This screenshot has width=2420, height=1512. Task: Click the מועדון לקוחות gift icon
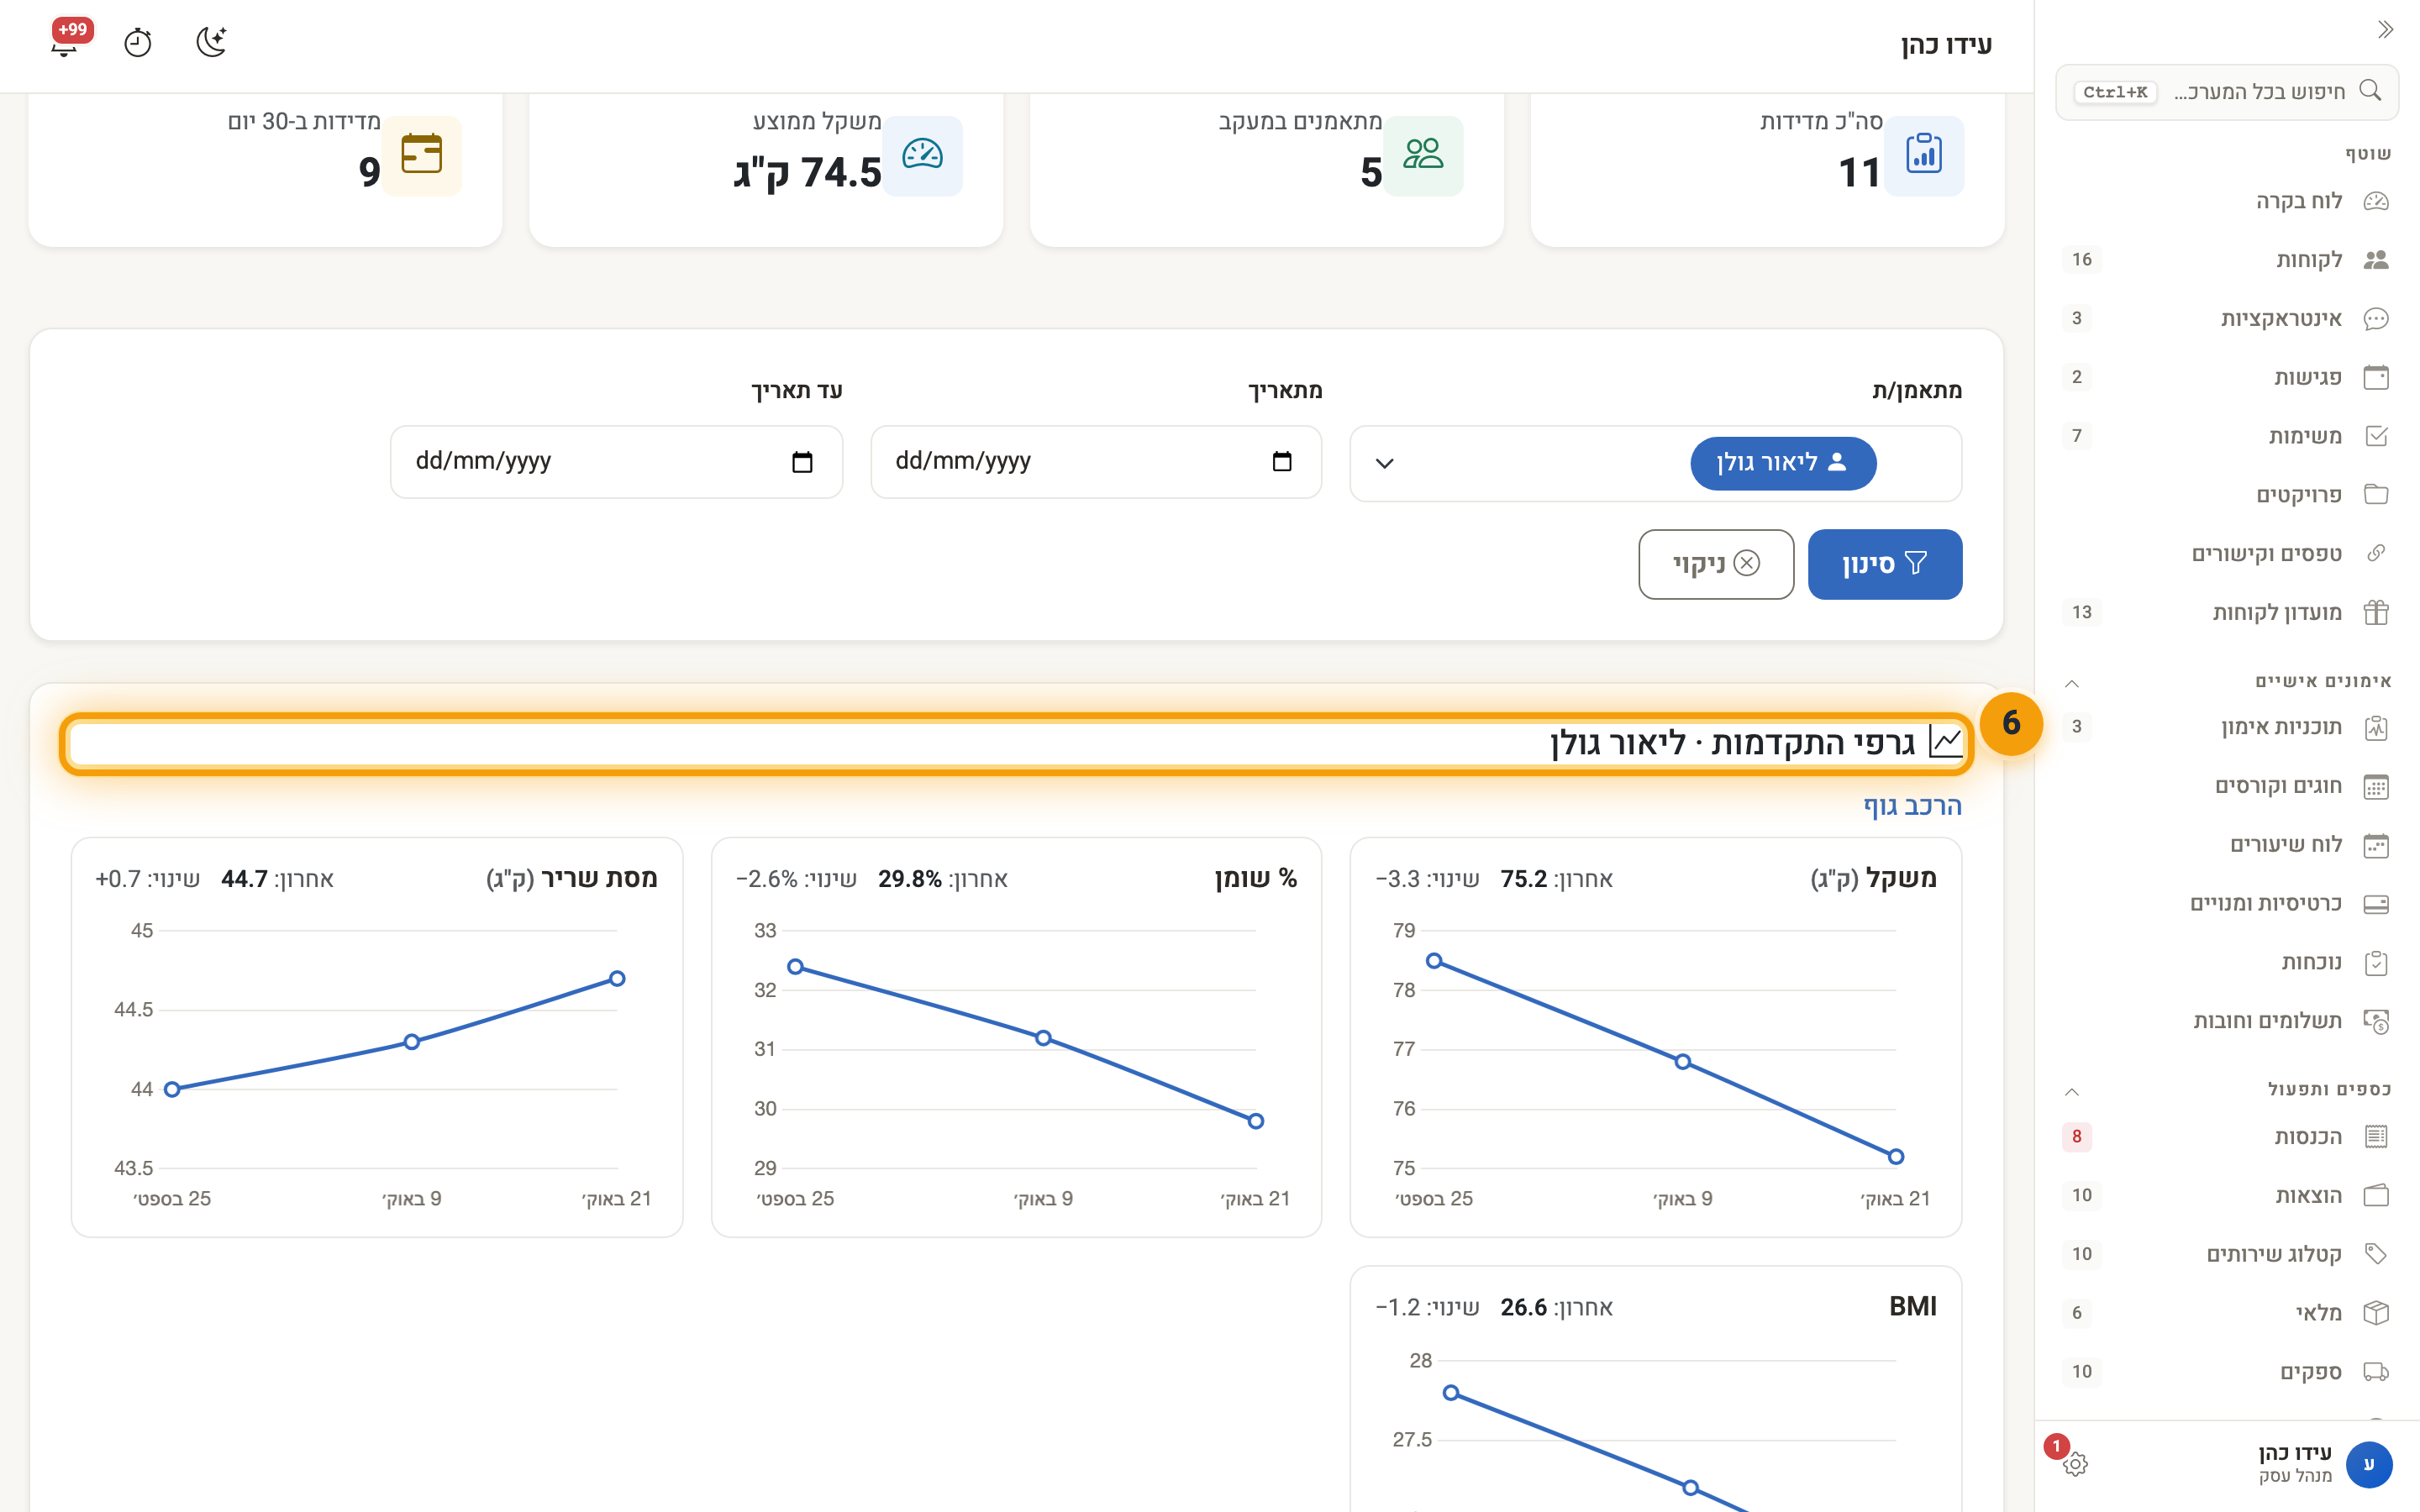pos(2376,612)
